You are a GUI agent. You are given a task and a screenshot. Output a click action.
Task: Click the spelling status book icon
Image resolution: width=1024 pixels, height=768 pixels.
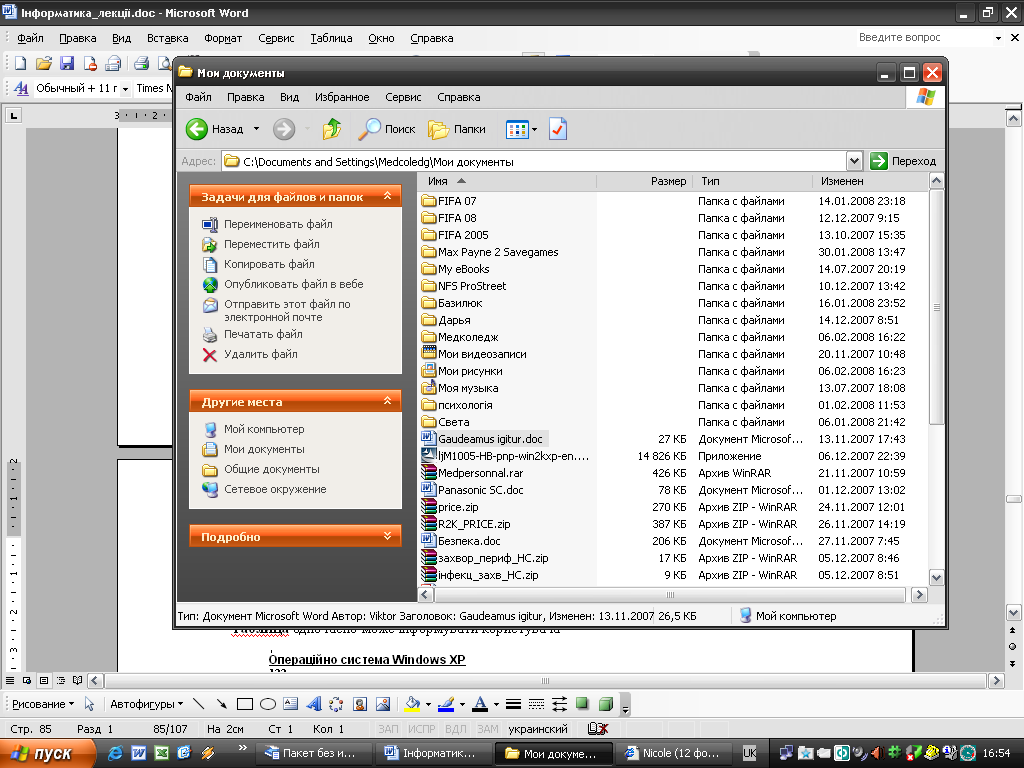click(598, 729)
